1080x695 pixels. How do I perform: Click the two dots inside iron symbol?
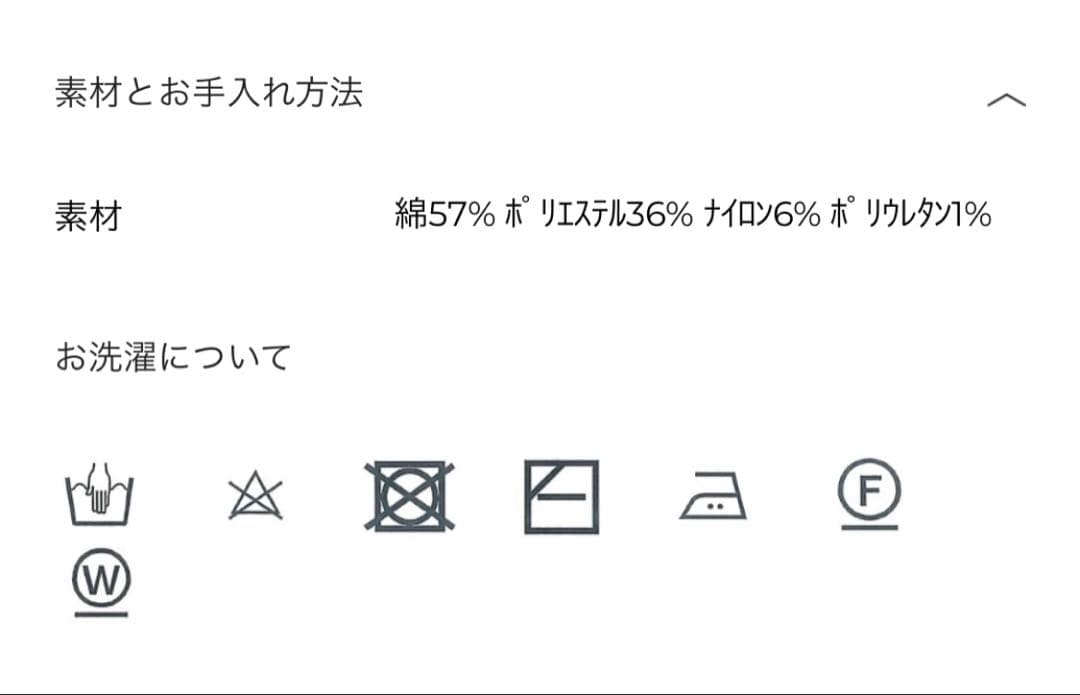[716, 506]
